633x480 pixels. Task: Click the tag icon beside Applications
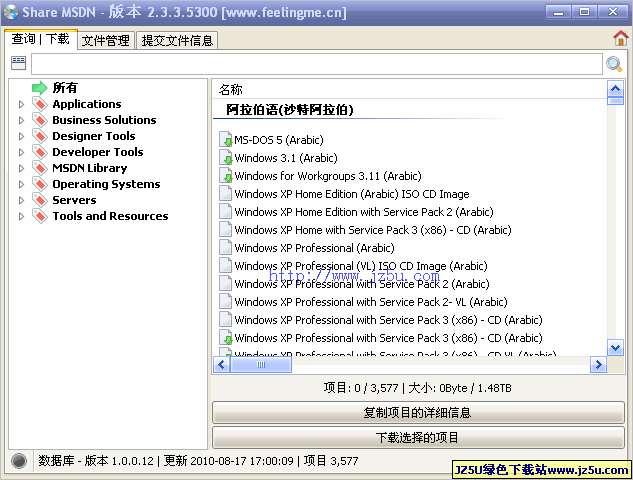40,104
